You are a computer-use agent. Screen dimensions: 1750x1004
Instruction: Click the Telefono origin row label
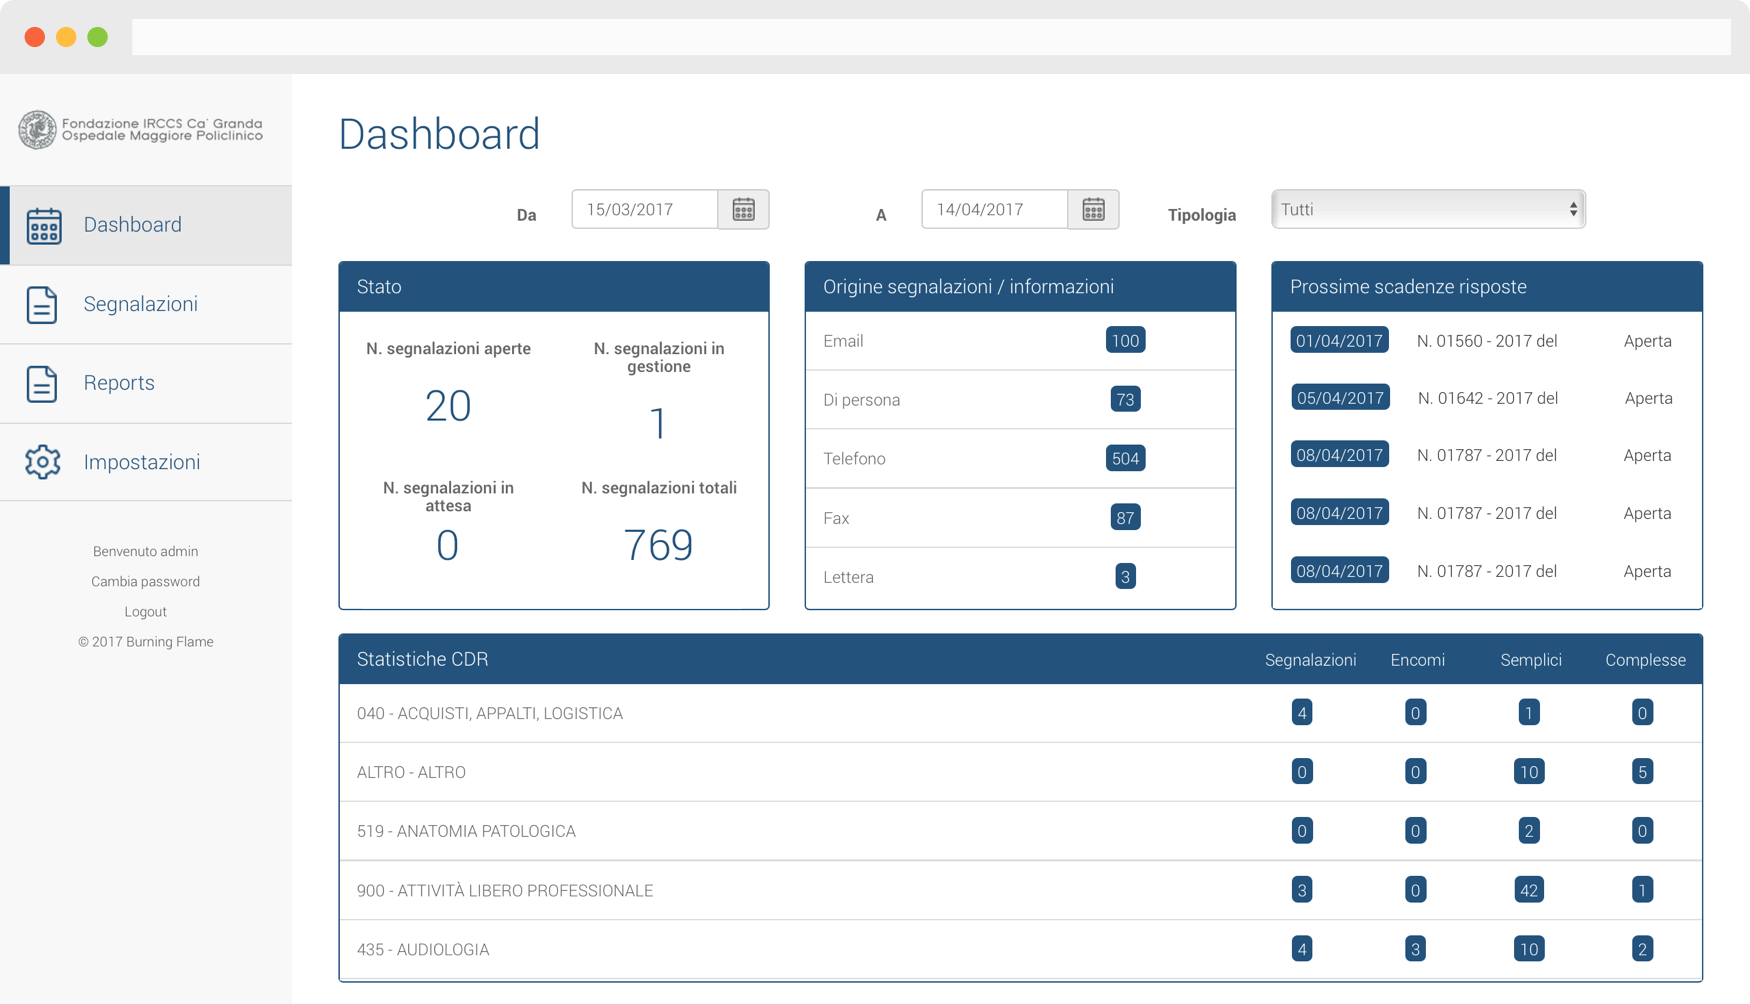pos(854,459)
